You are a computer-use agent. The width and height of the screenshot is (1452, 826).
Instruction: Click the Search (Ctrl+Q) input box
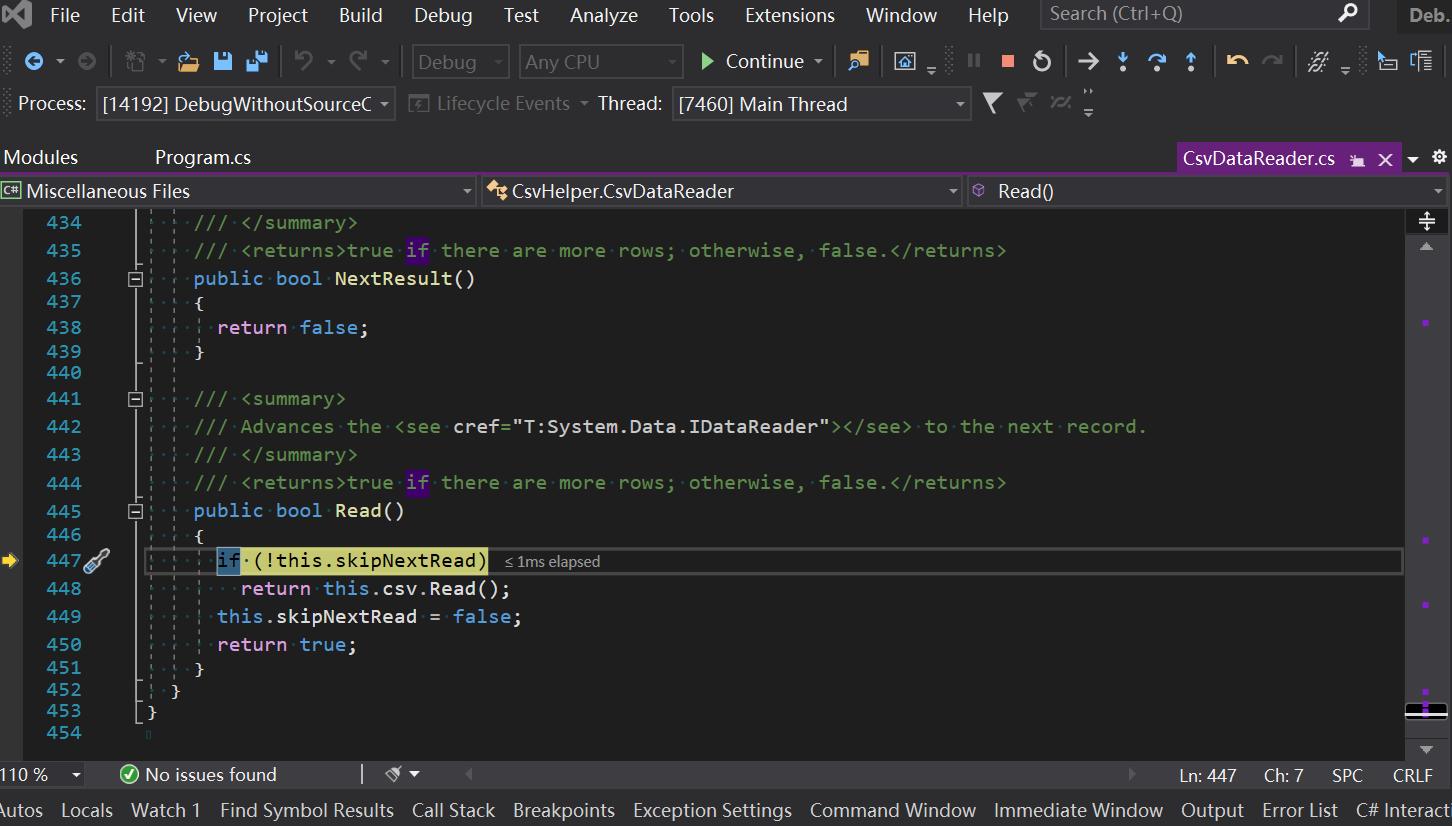[x=1190, y=14]
